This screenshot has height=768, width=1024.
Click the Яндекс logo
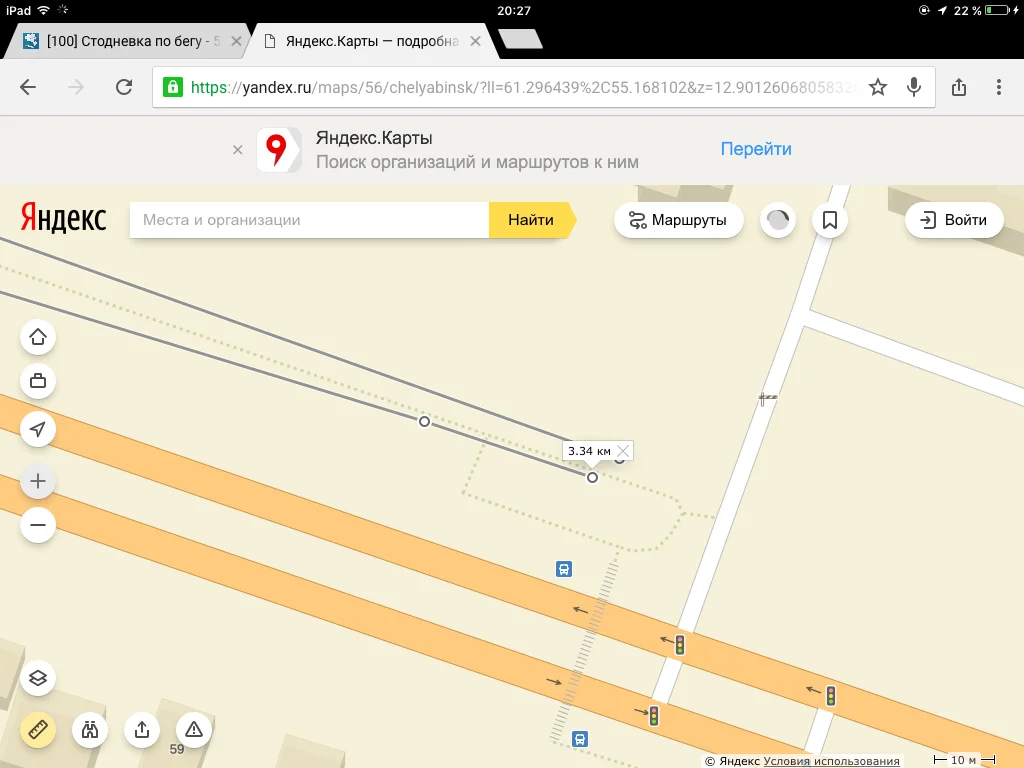[x=63, y=218]
